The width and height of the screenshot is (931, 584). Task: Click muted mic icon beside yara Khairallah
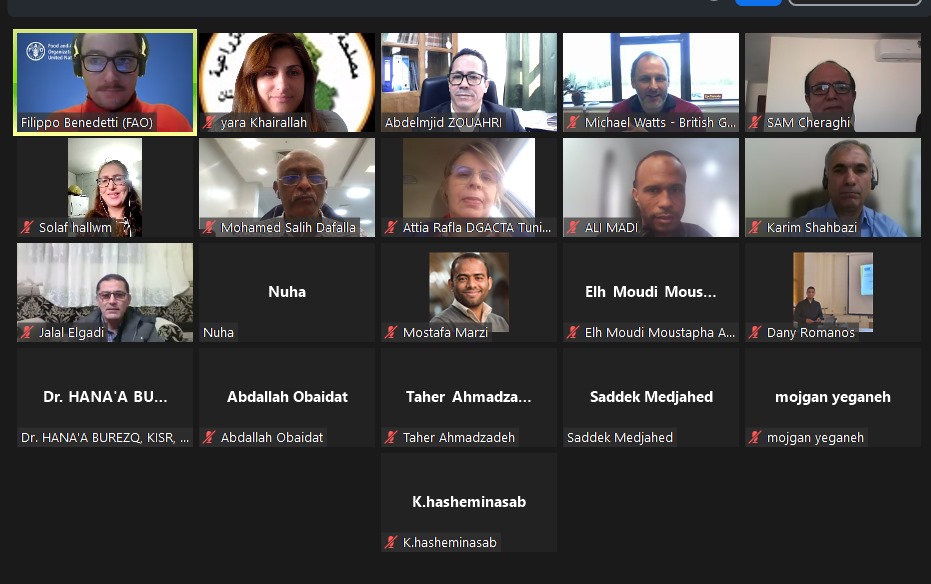(209, 123)
